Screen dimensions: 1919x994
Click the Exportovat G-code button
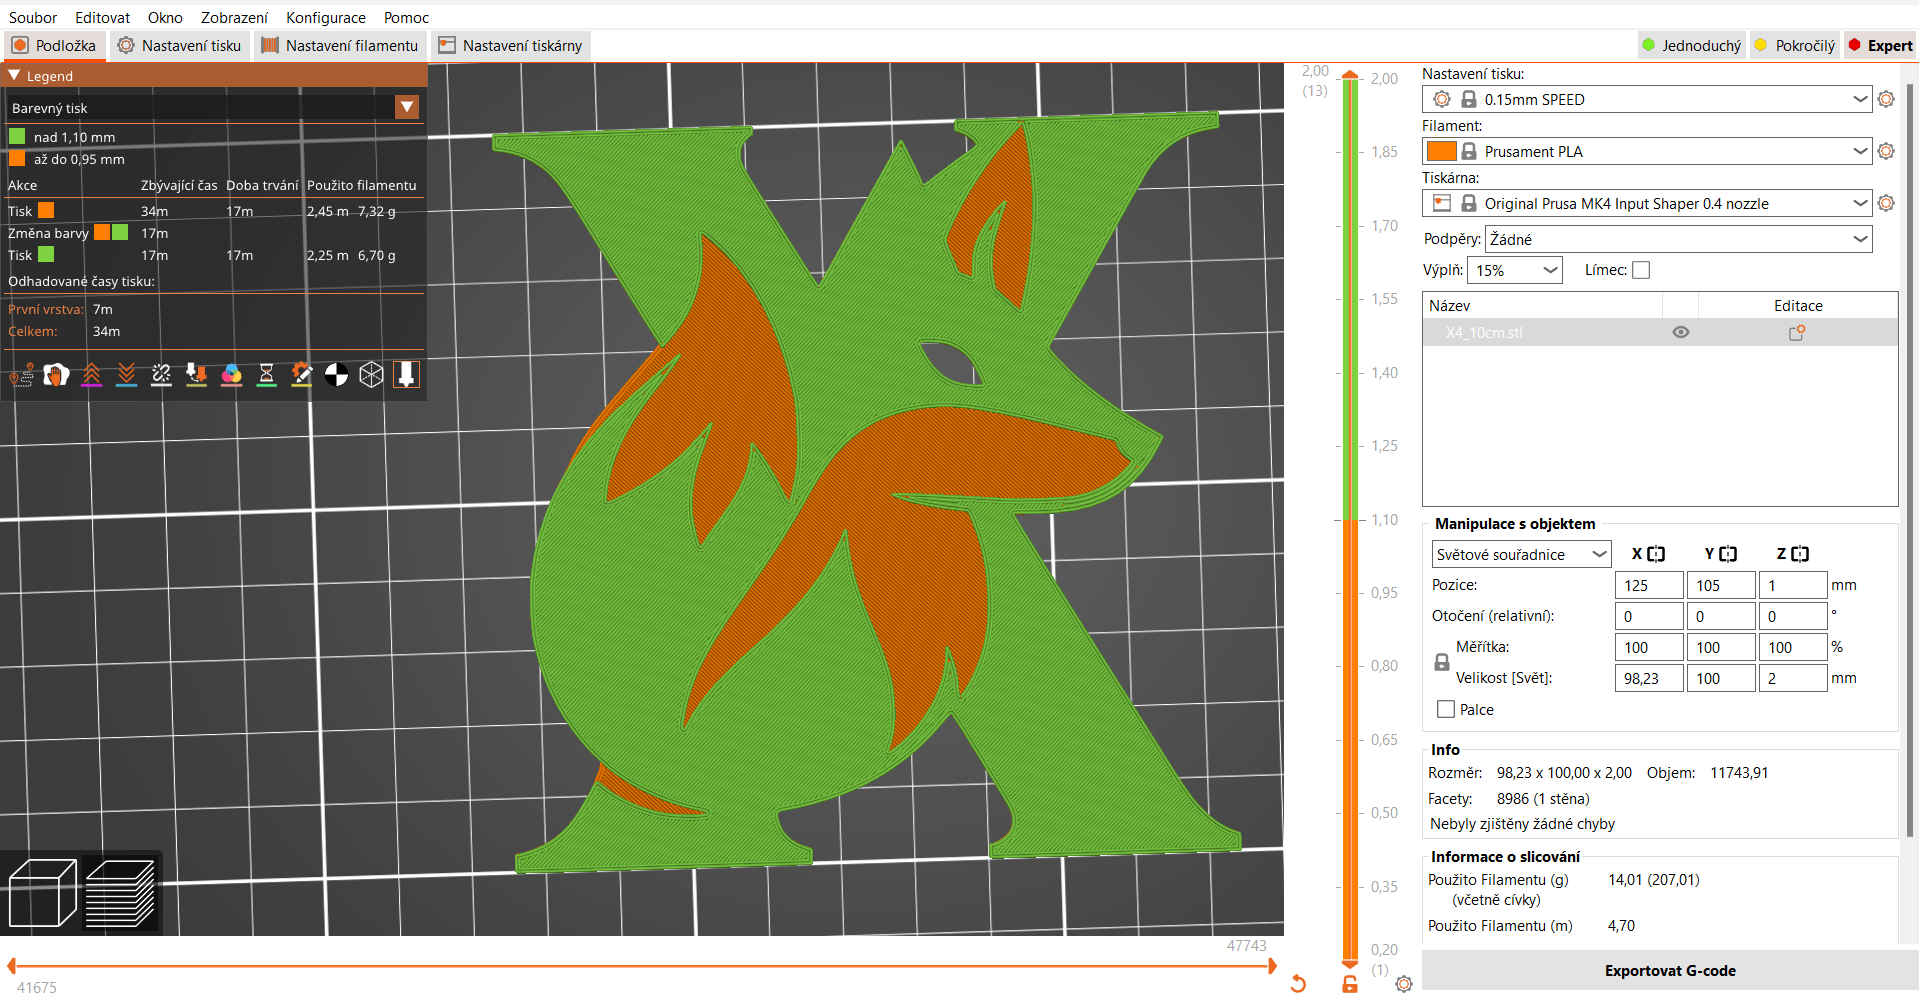click(1670, 970)
